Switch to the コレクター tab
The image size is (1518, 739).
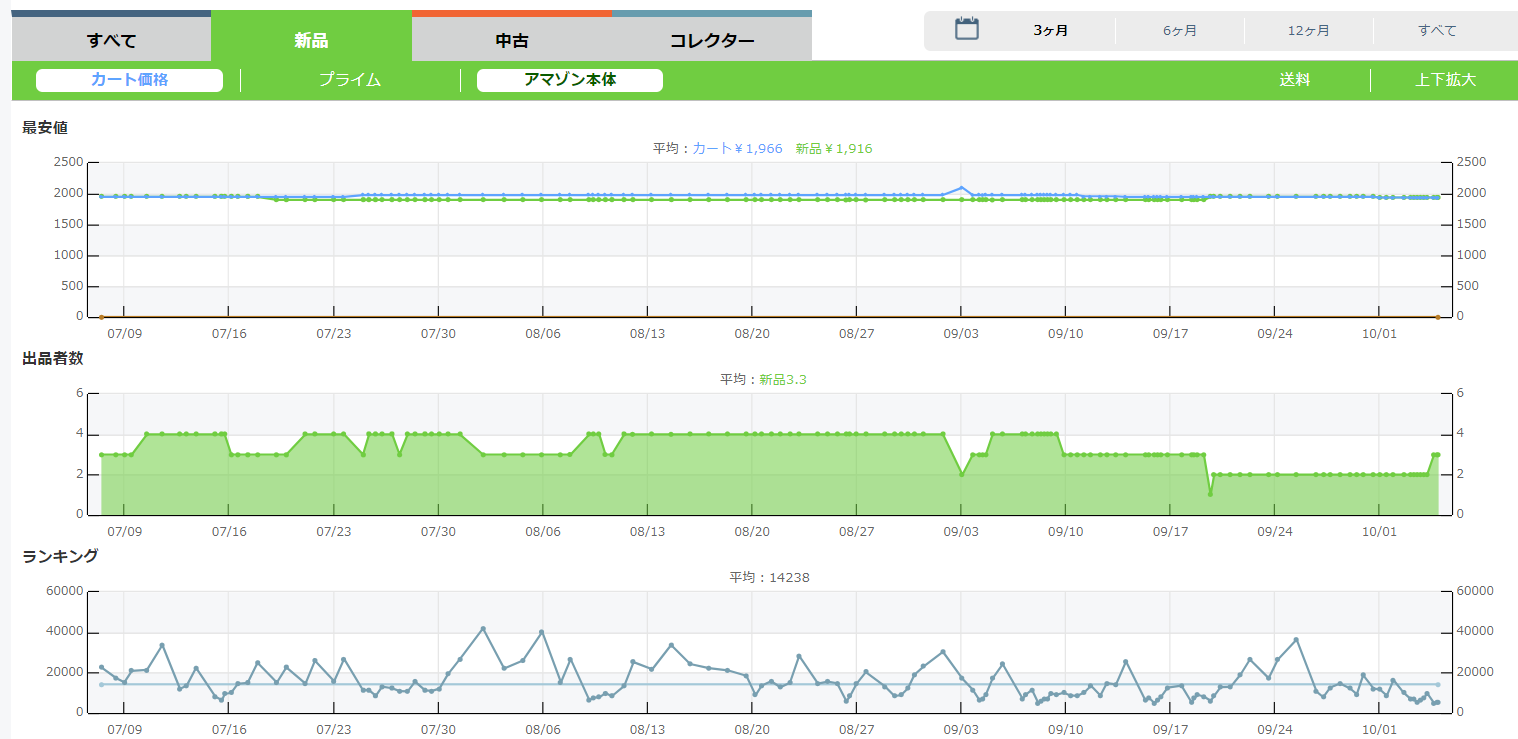[711, 41]
